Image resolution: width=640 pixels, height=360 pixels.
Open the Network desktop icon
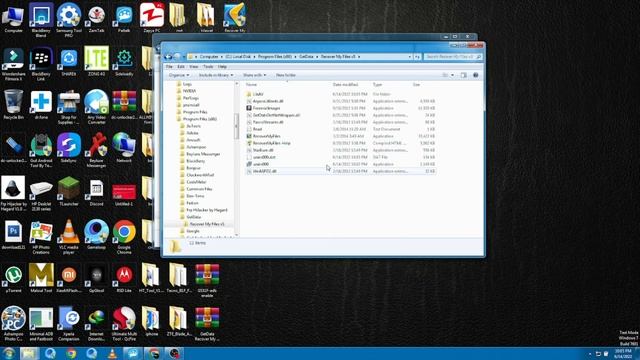click(x=124, y=148)
